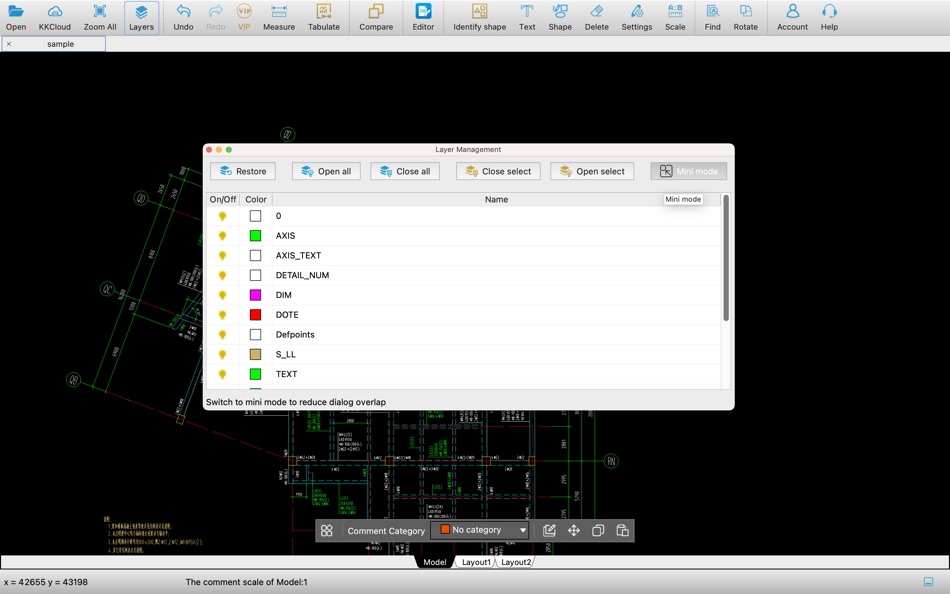Viewport: 950px width, 594px height.
Task: Select the AXIS_TEXT layer name
Action: [x=298, y=255]
